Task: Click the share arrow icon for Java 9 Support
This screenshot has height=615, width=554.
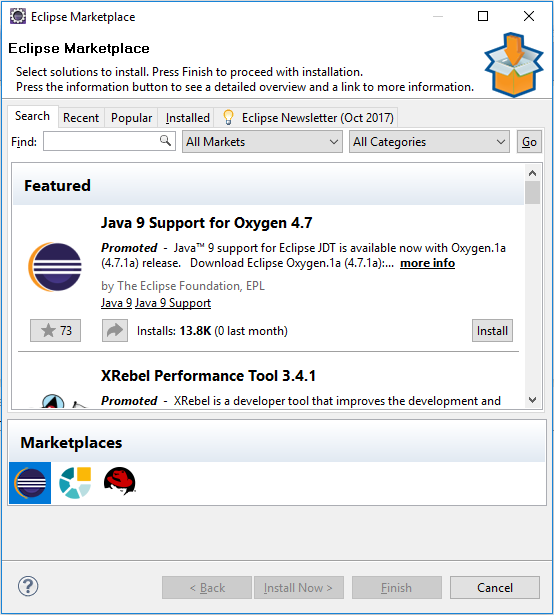Action: [x=115, y=331]
